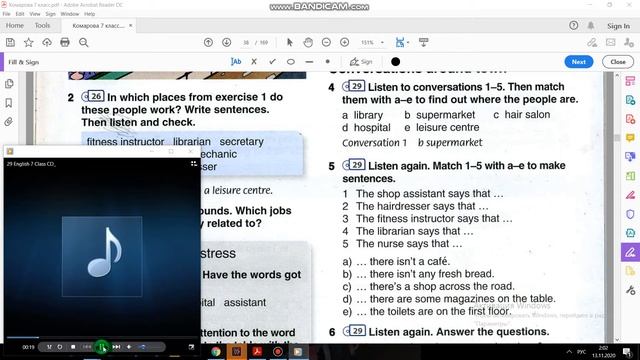Select the circle annotation tool
This screenshot has height=360, width=640.
(x=291, y=62)
